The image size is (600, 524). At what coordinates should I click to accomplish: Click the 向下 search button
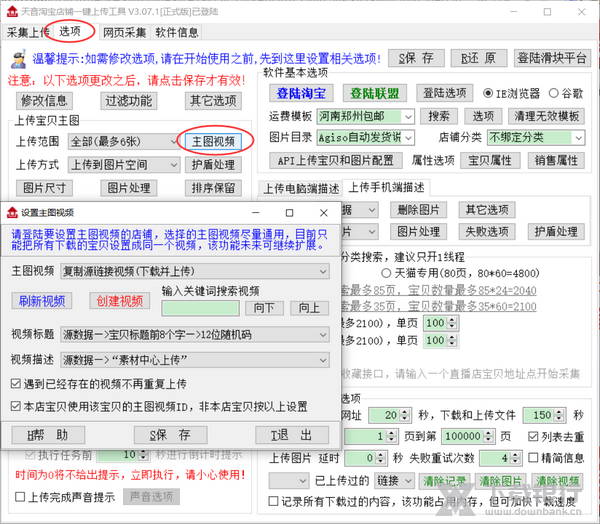coord(264,308)
